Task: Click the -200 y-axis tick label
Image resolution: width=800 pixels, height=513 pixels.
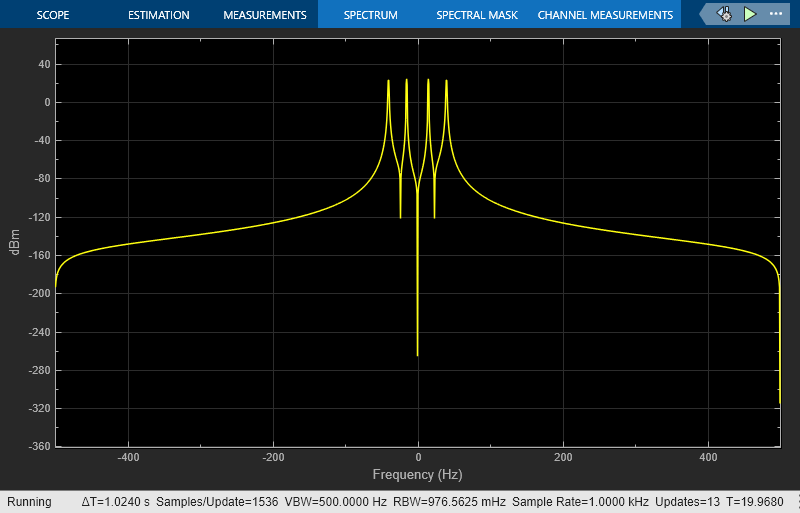Action: pyautogui.click(x=39, y=294)
